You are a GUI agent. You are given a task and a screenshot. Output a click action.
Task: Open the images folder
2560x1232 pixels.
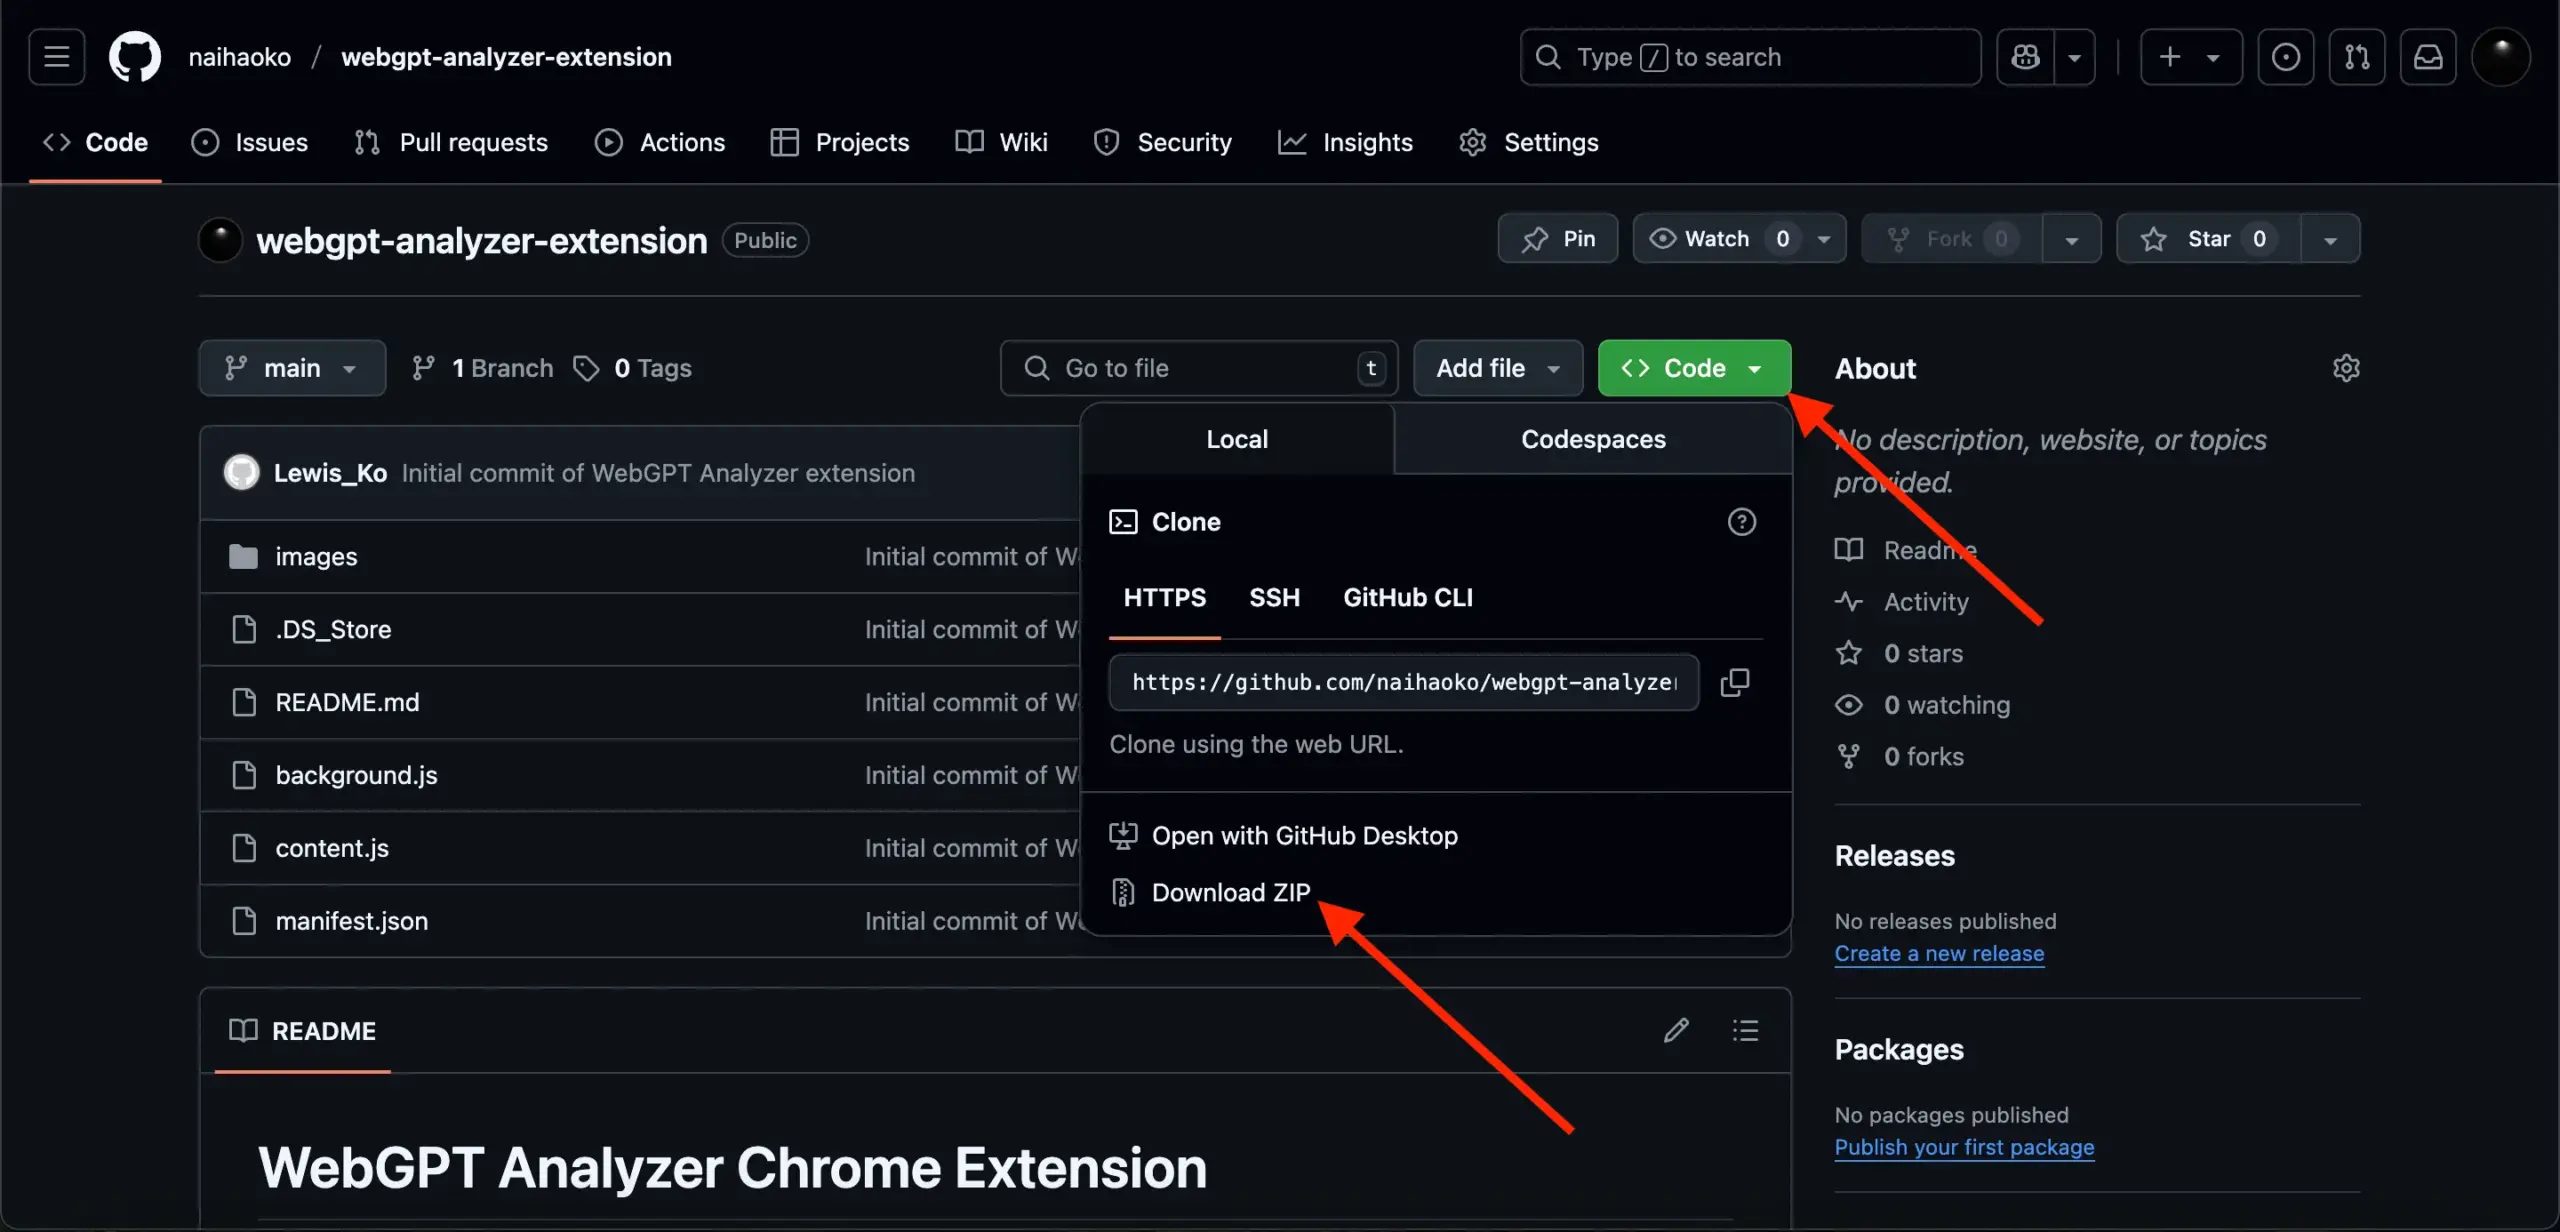click(x=316, y=556)
